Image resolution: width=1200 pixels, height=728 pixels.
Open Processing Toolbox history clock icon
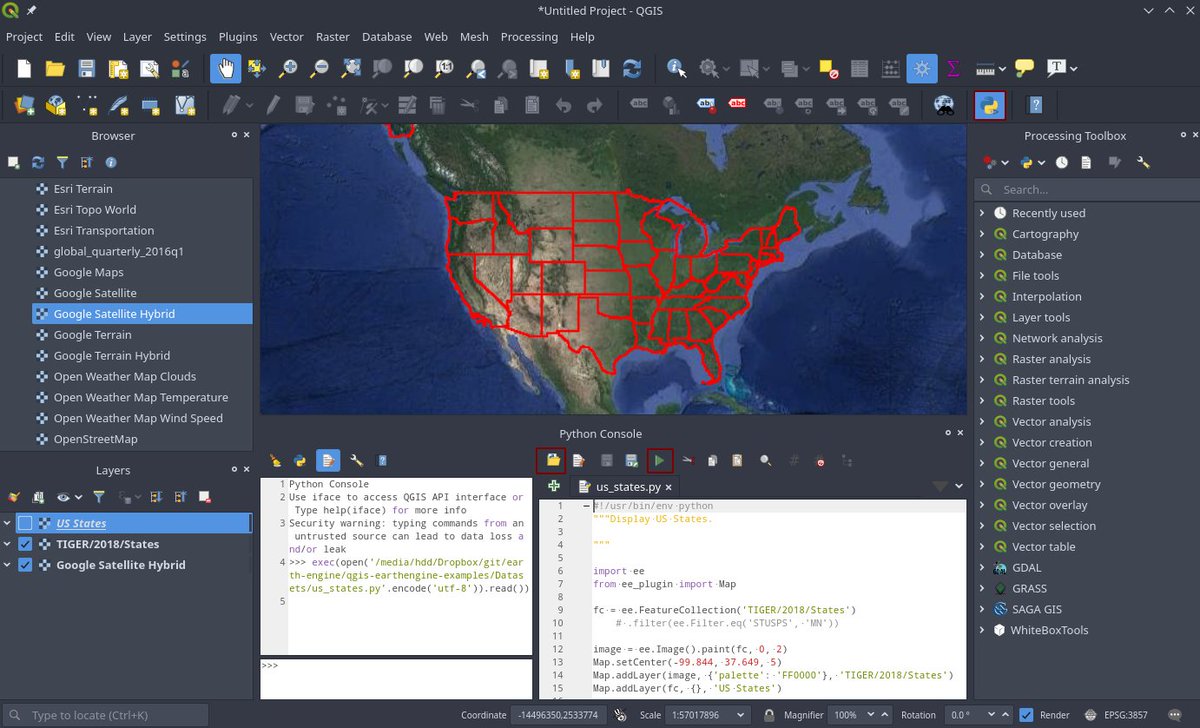pyautogui.click(x=1061, y=162)
